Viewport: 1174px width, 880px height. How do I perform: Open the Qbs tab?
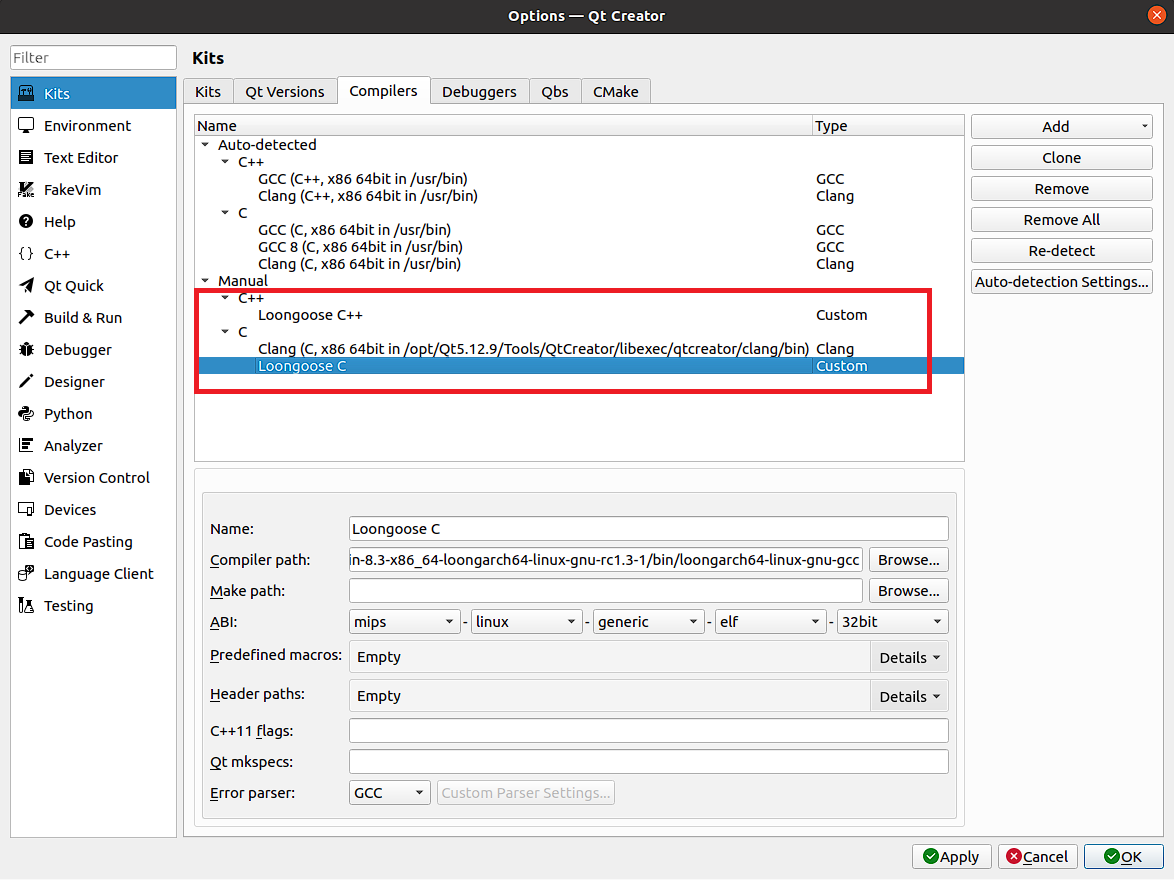(555, 91)
